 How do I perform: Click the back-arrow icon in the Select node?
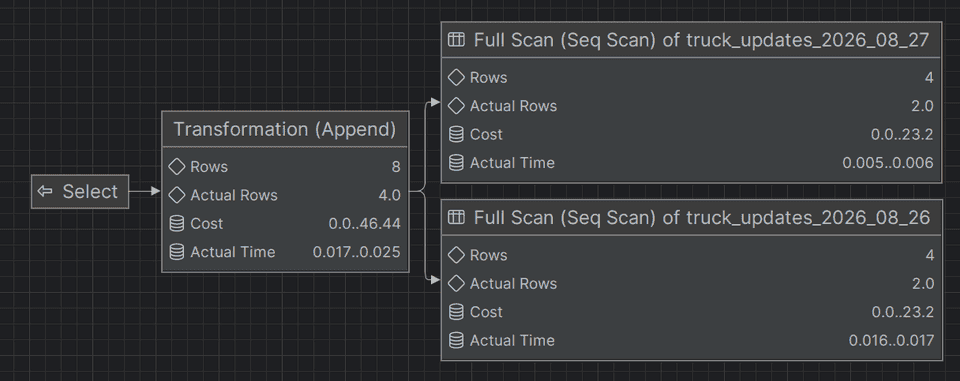45,192
